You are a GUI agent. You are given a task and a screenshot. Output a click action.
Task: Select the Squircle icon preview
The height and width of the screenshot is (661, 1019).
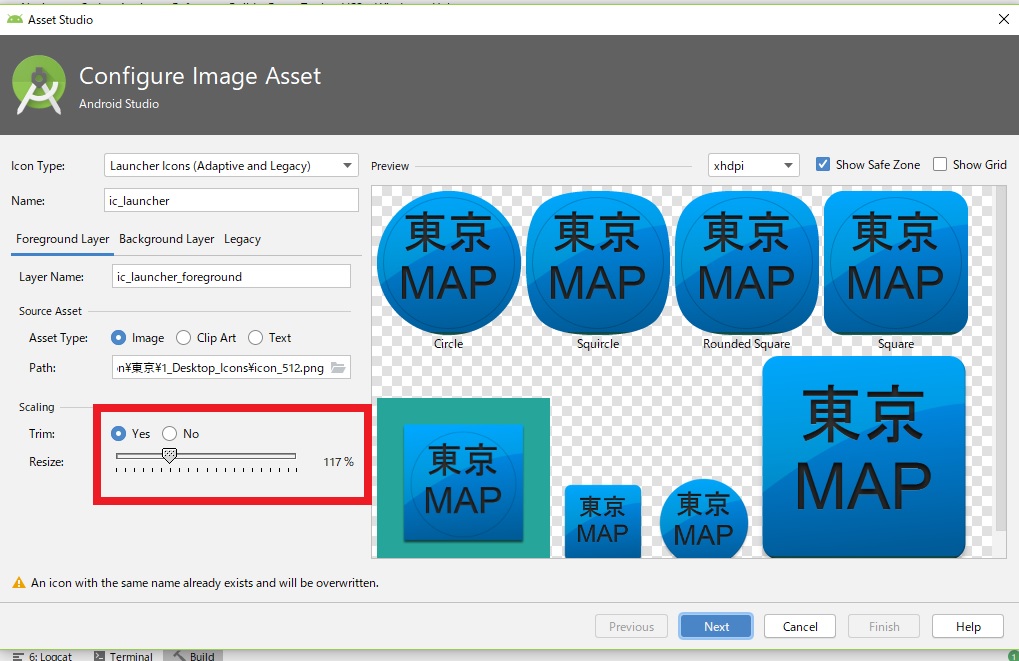click(597, 262)
